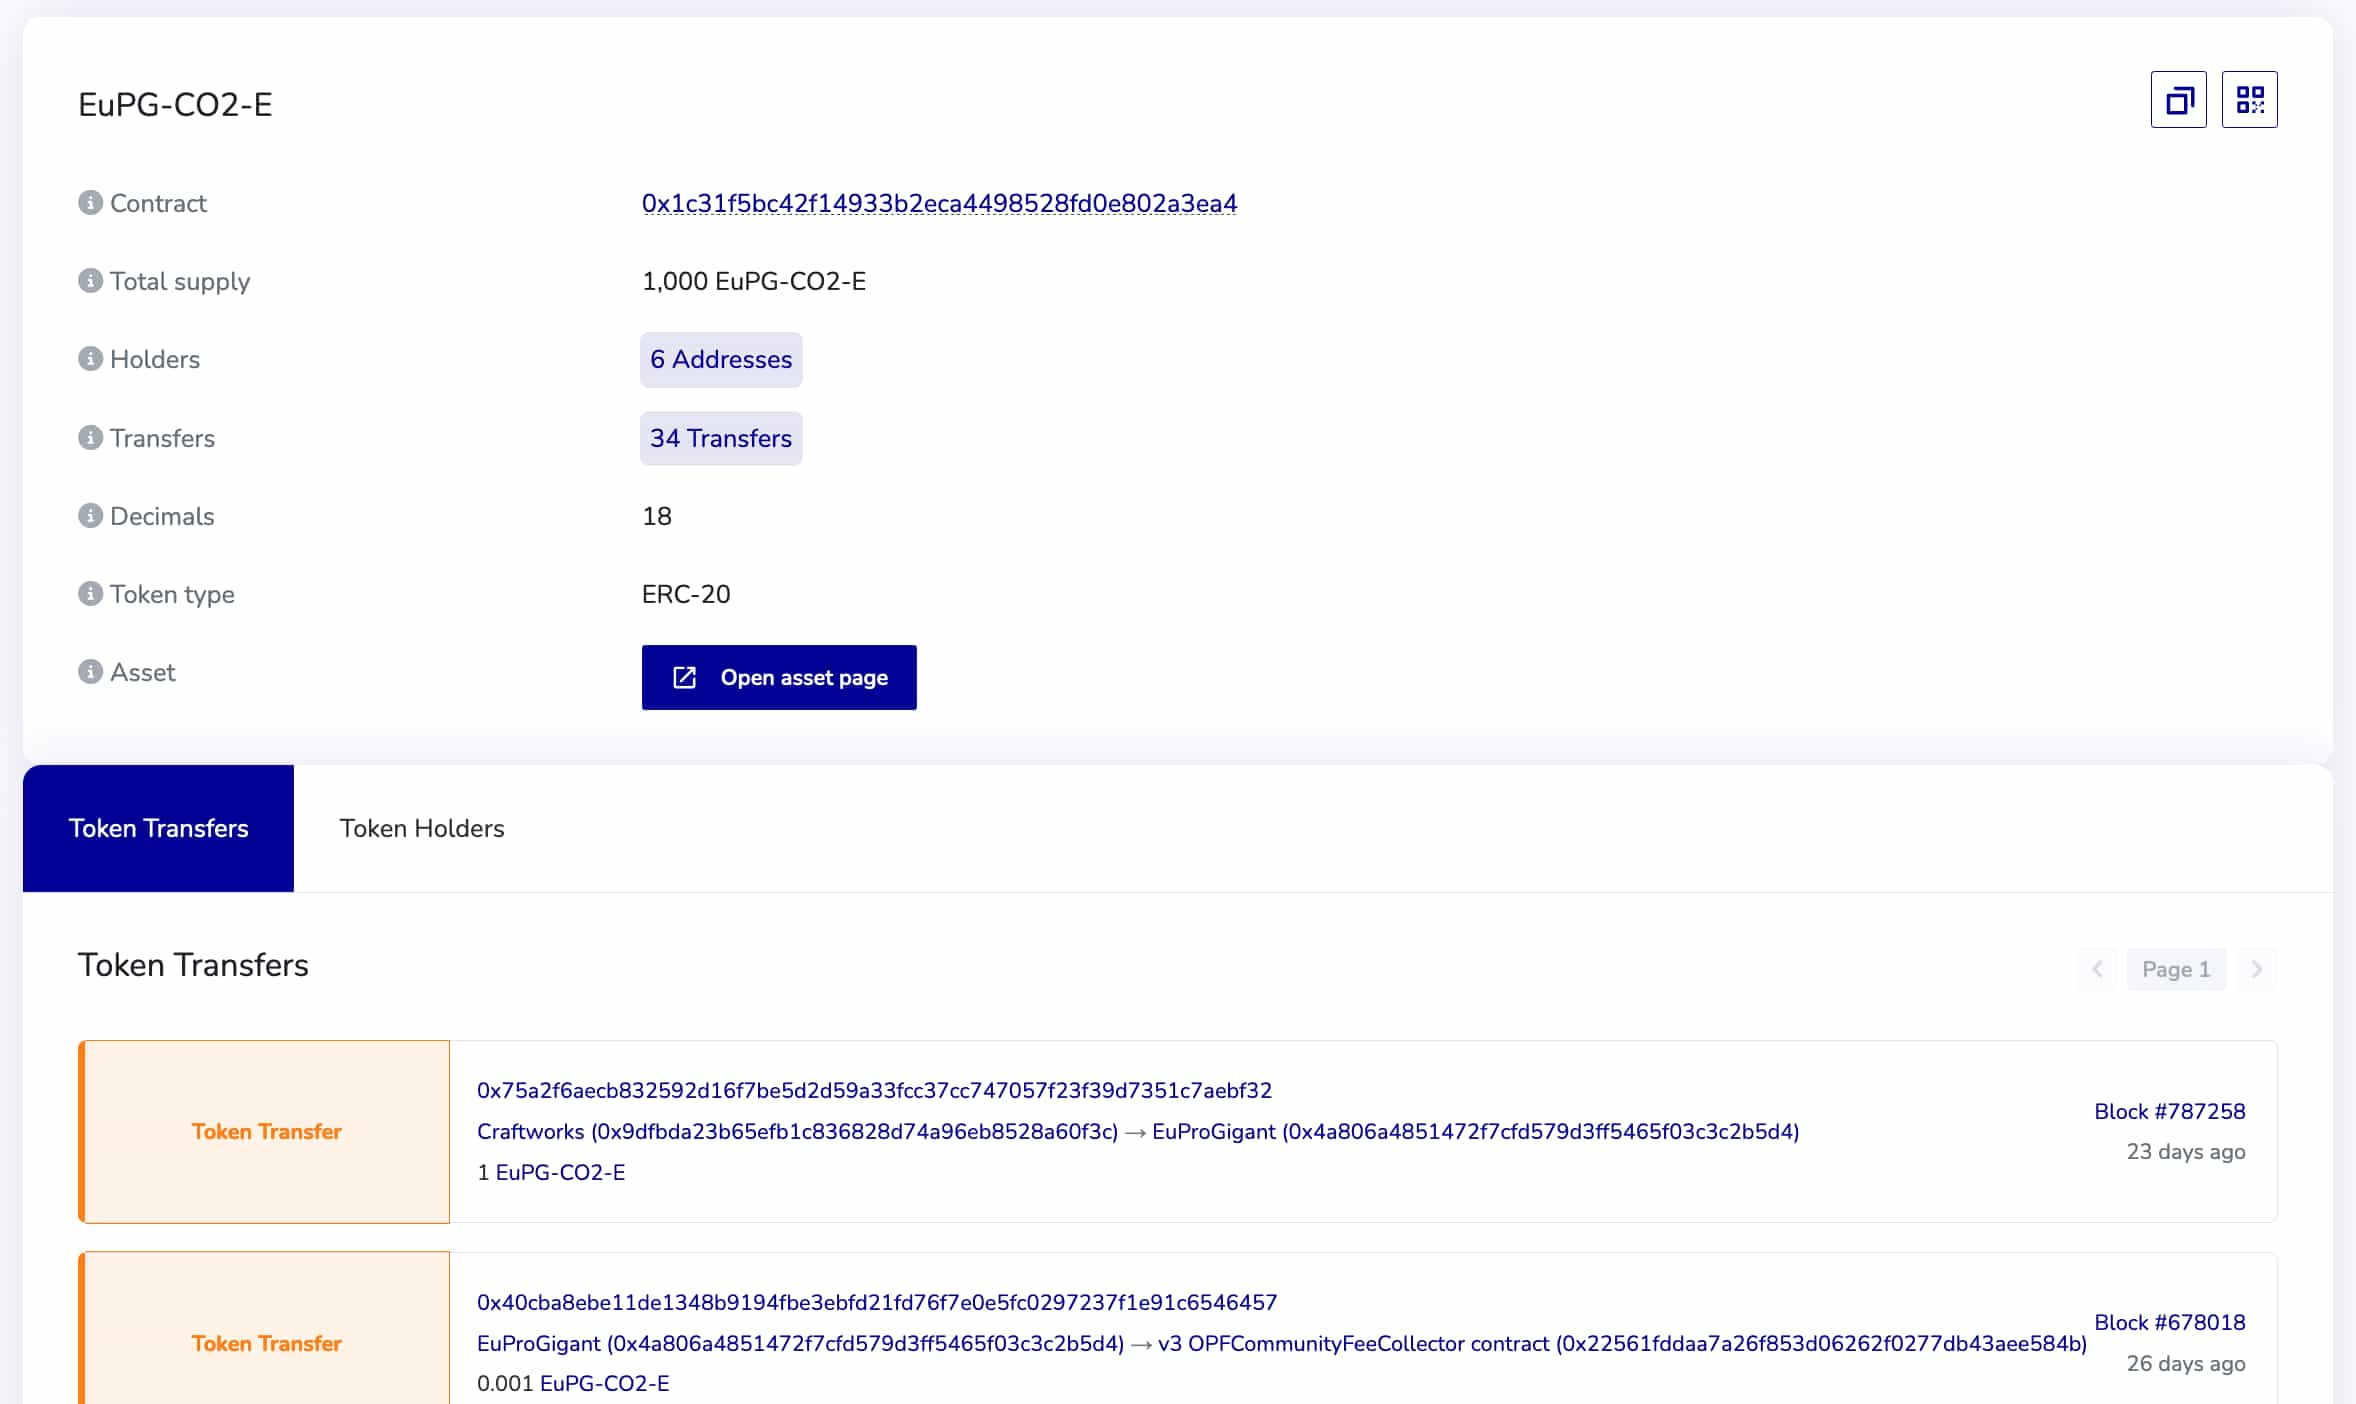Image resolution: width=2356 pixels, height=1404 pixels.
Task: Click the info icon next to Decimals
Action: [90, 516]
